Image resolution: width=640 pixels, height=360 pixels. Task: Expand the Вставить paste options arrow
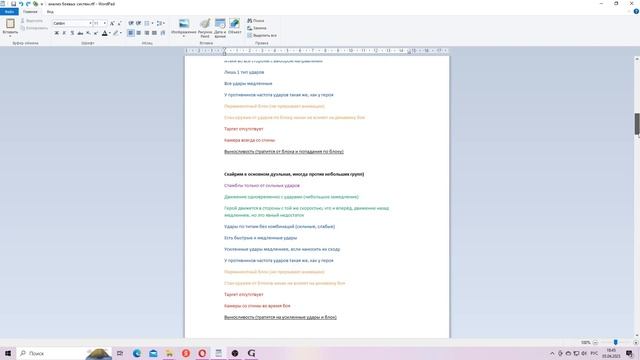pos(10,36)
